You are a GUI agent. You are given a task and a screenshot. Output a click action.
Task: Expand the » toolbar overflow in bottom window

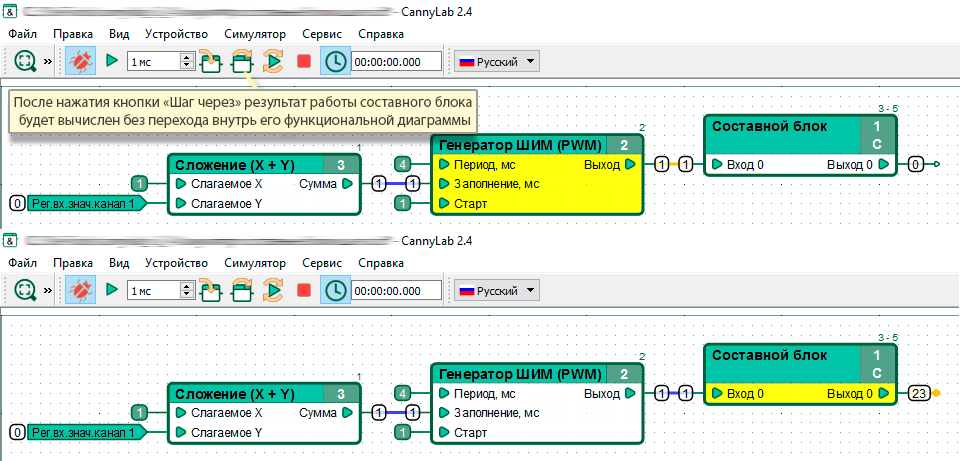(48, 290)
